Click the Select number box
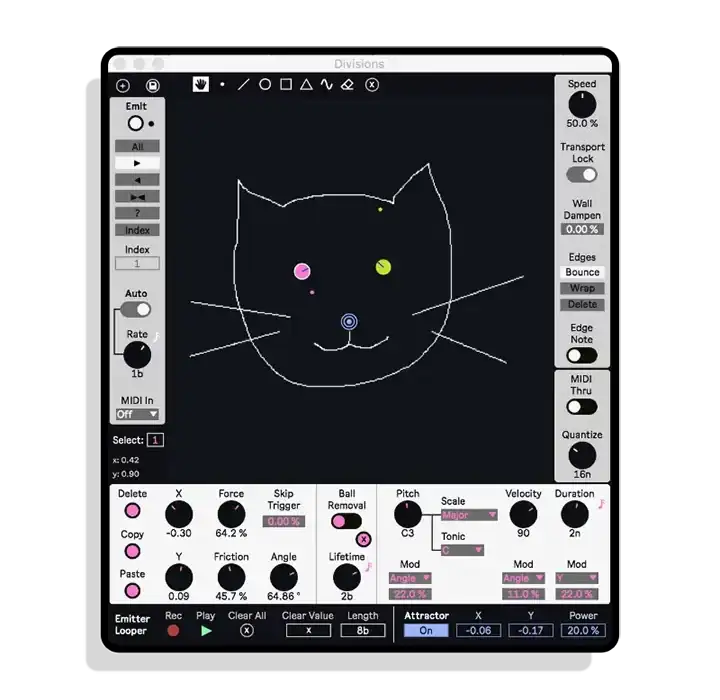 coord(155,440)
